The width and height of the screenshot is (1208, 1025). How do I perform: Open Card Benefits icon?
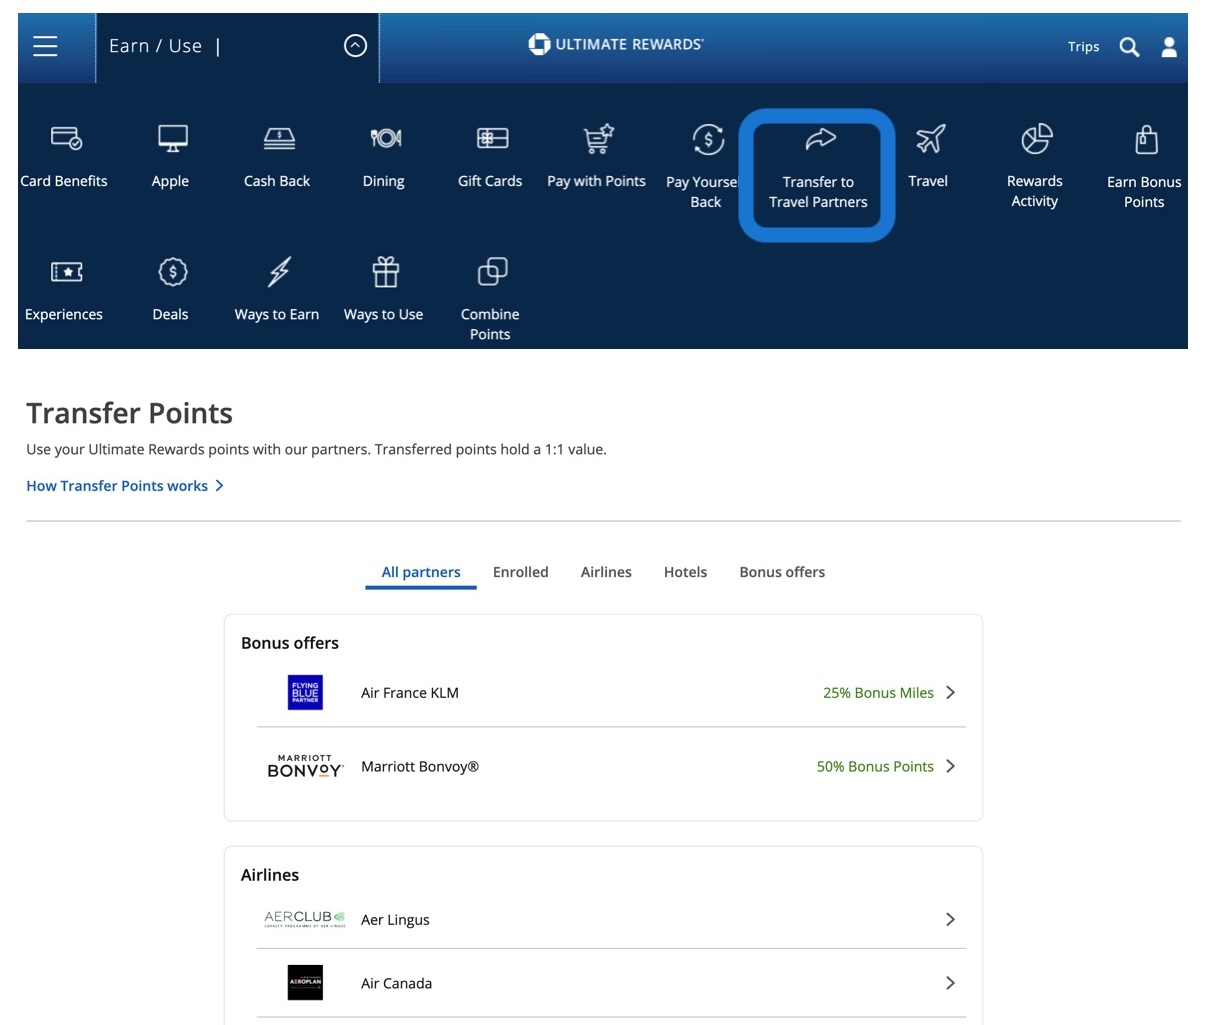coord(66,138)
